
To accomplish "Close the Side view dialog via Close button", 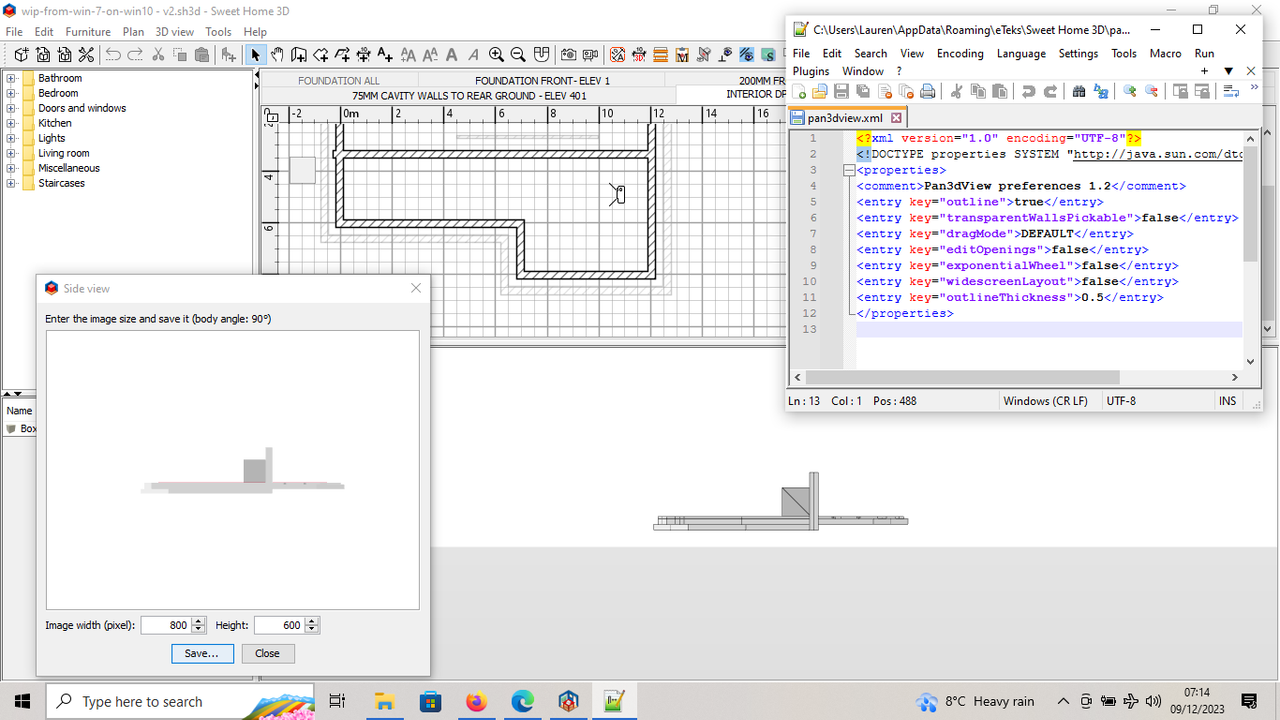I will 267,653.
